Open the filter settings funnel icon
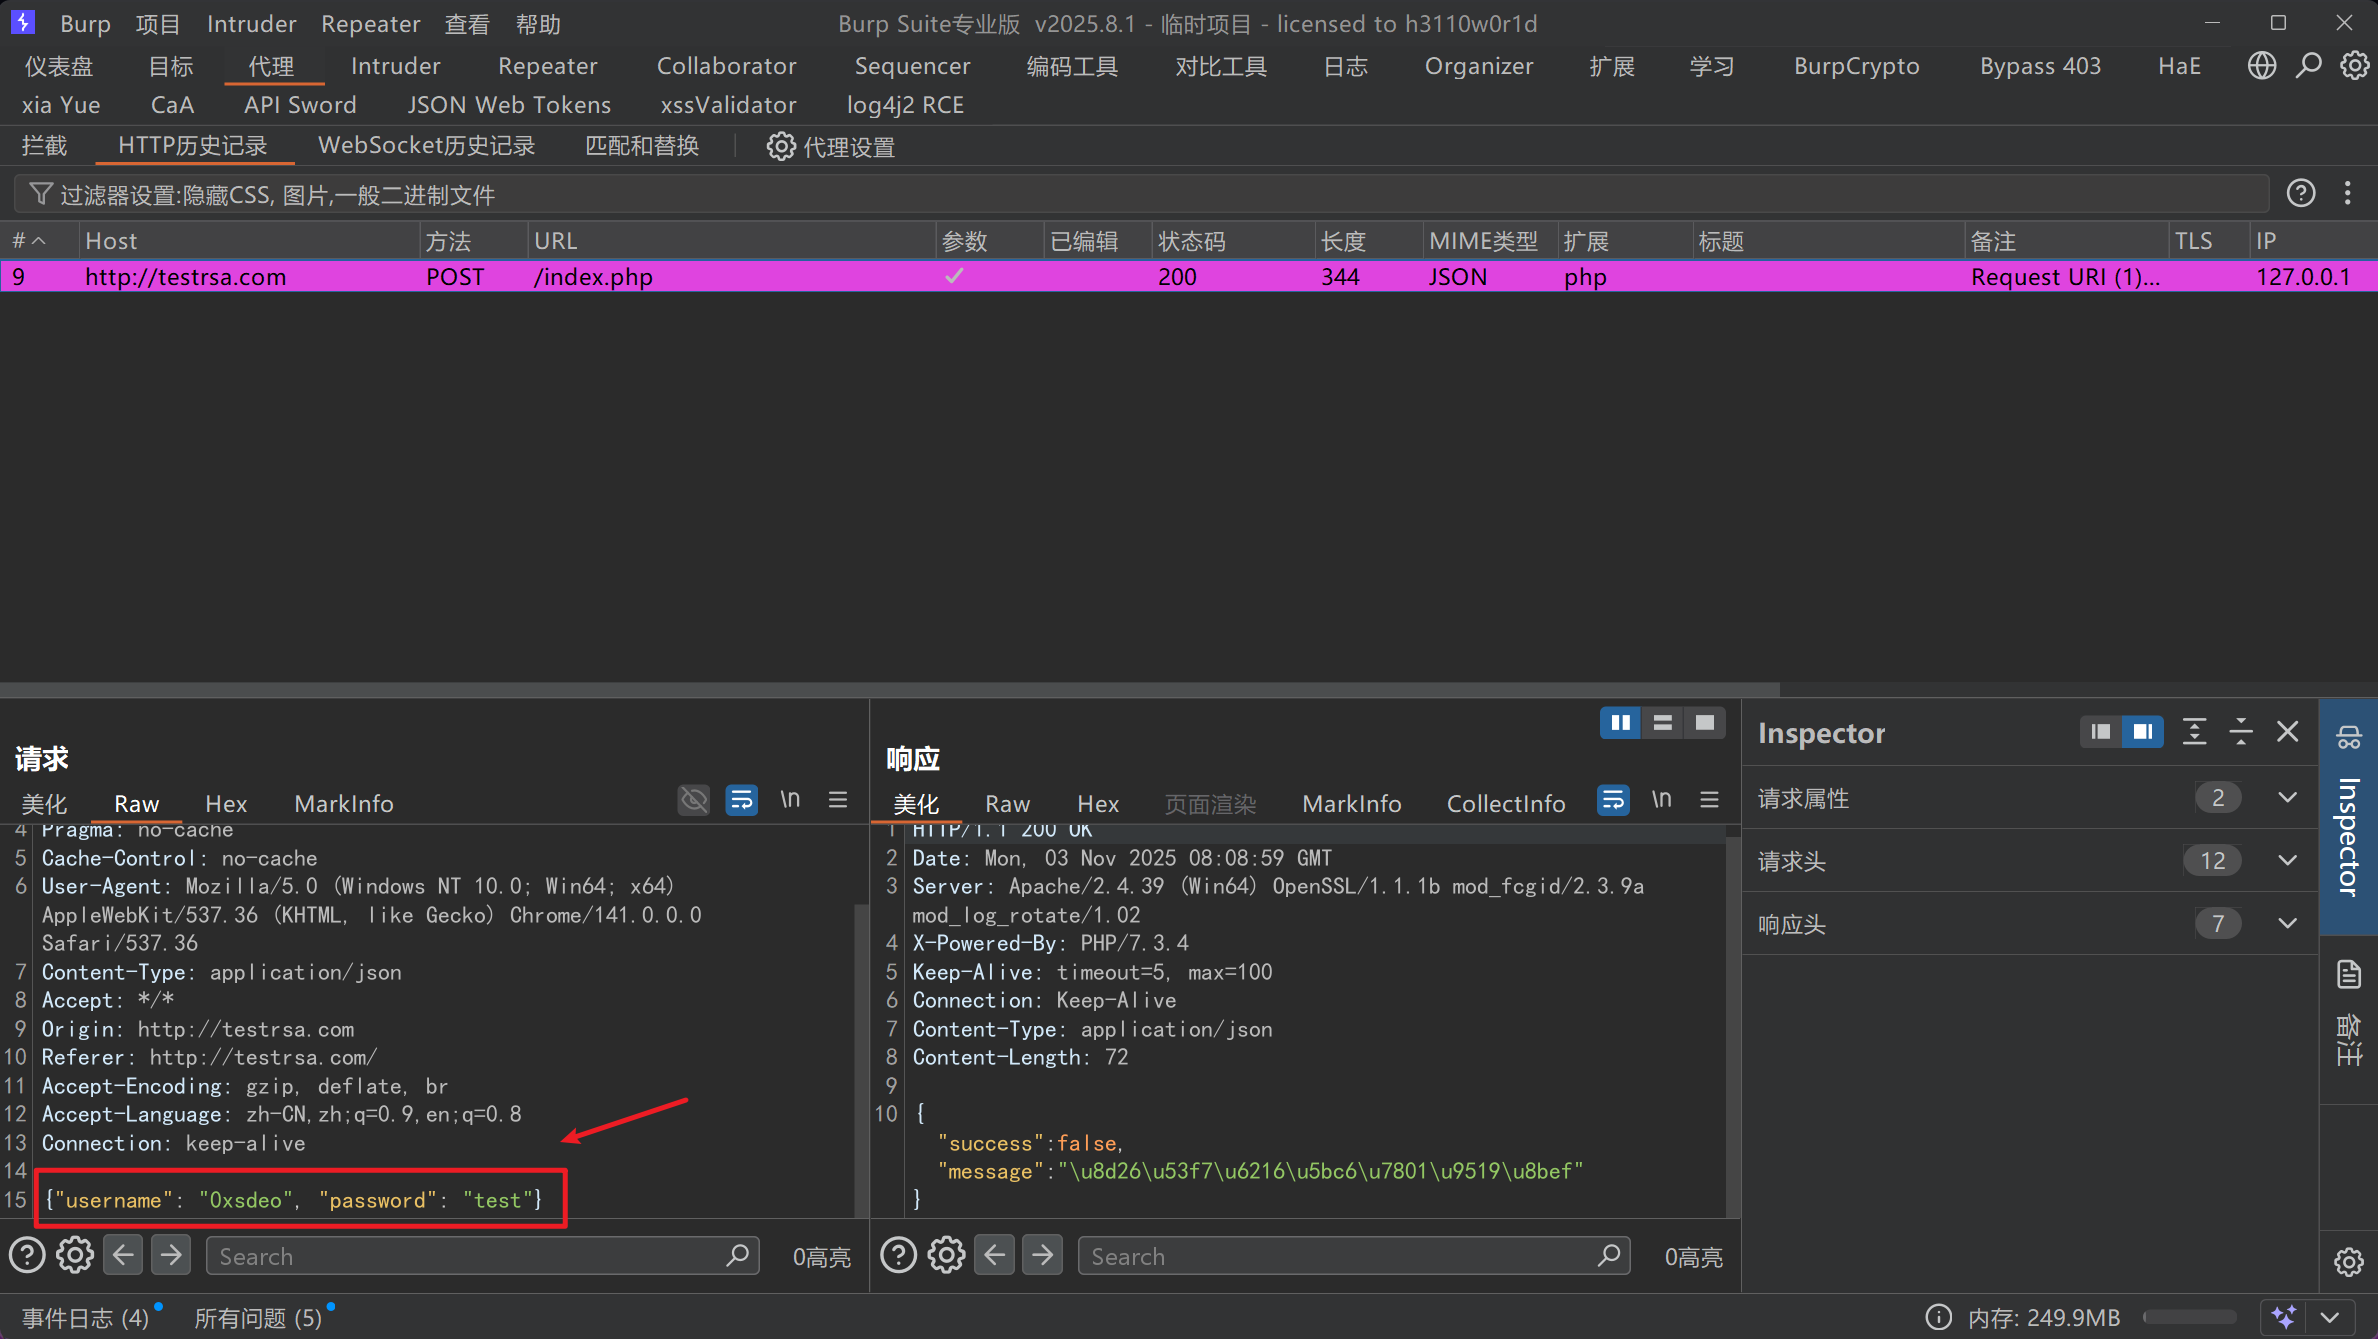Screen dimensions: 2378x1339 [x=40, y=194]
